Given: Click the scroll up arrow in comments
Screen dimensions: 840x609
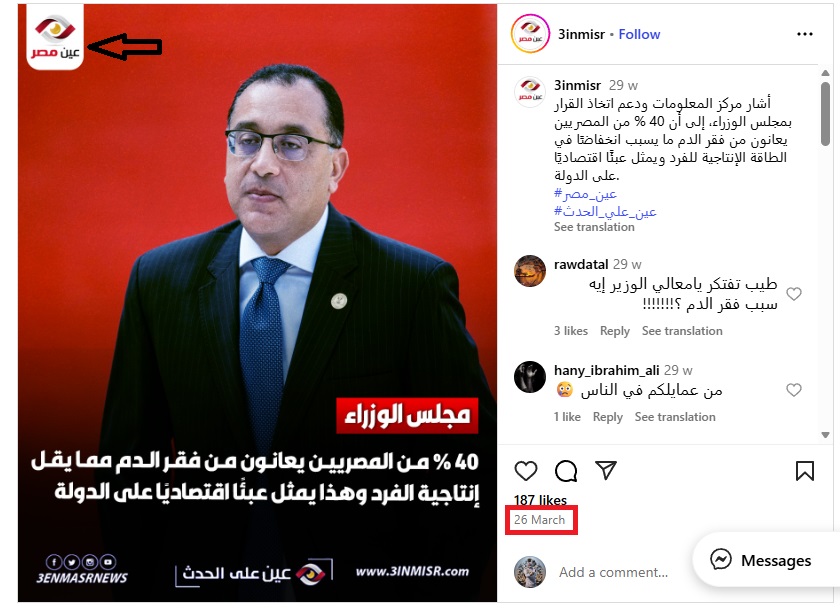Looking at the screenshot, I should tap(825, 72).
